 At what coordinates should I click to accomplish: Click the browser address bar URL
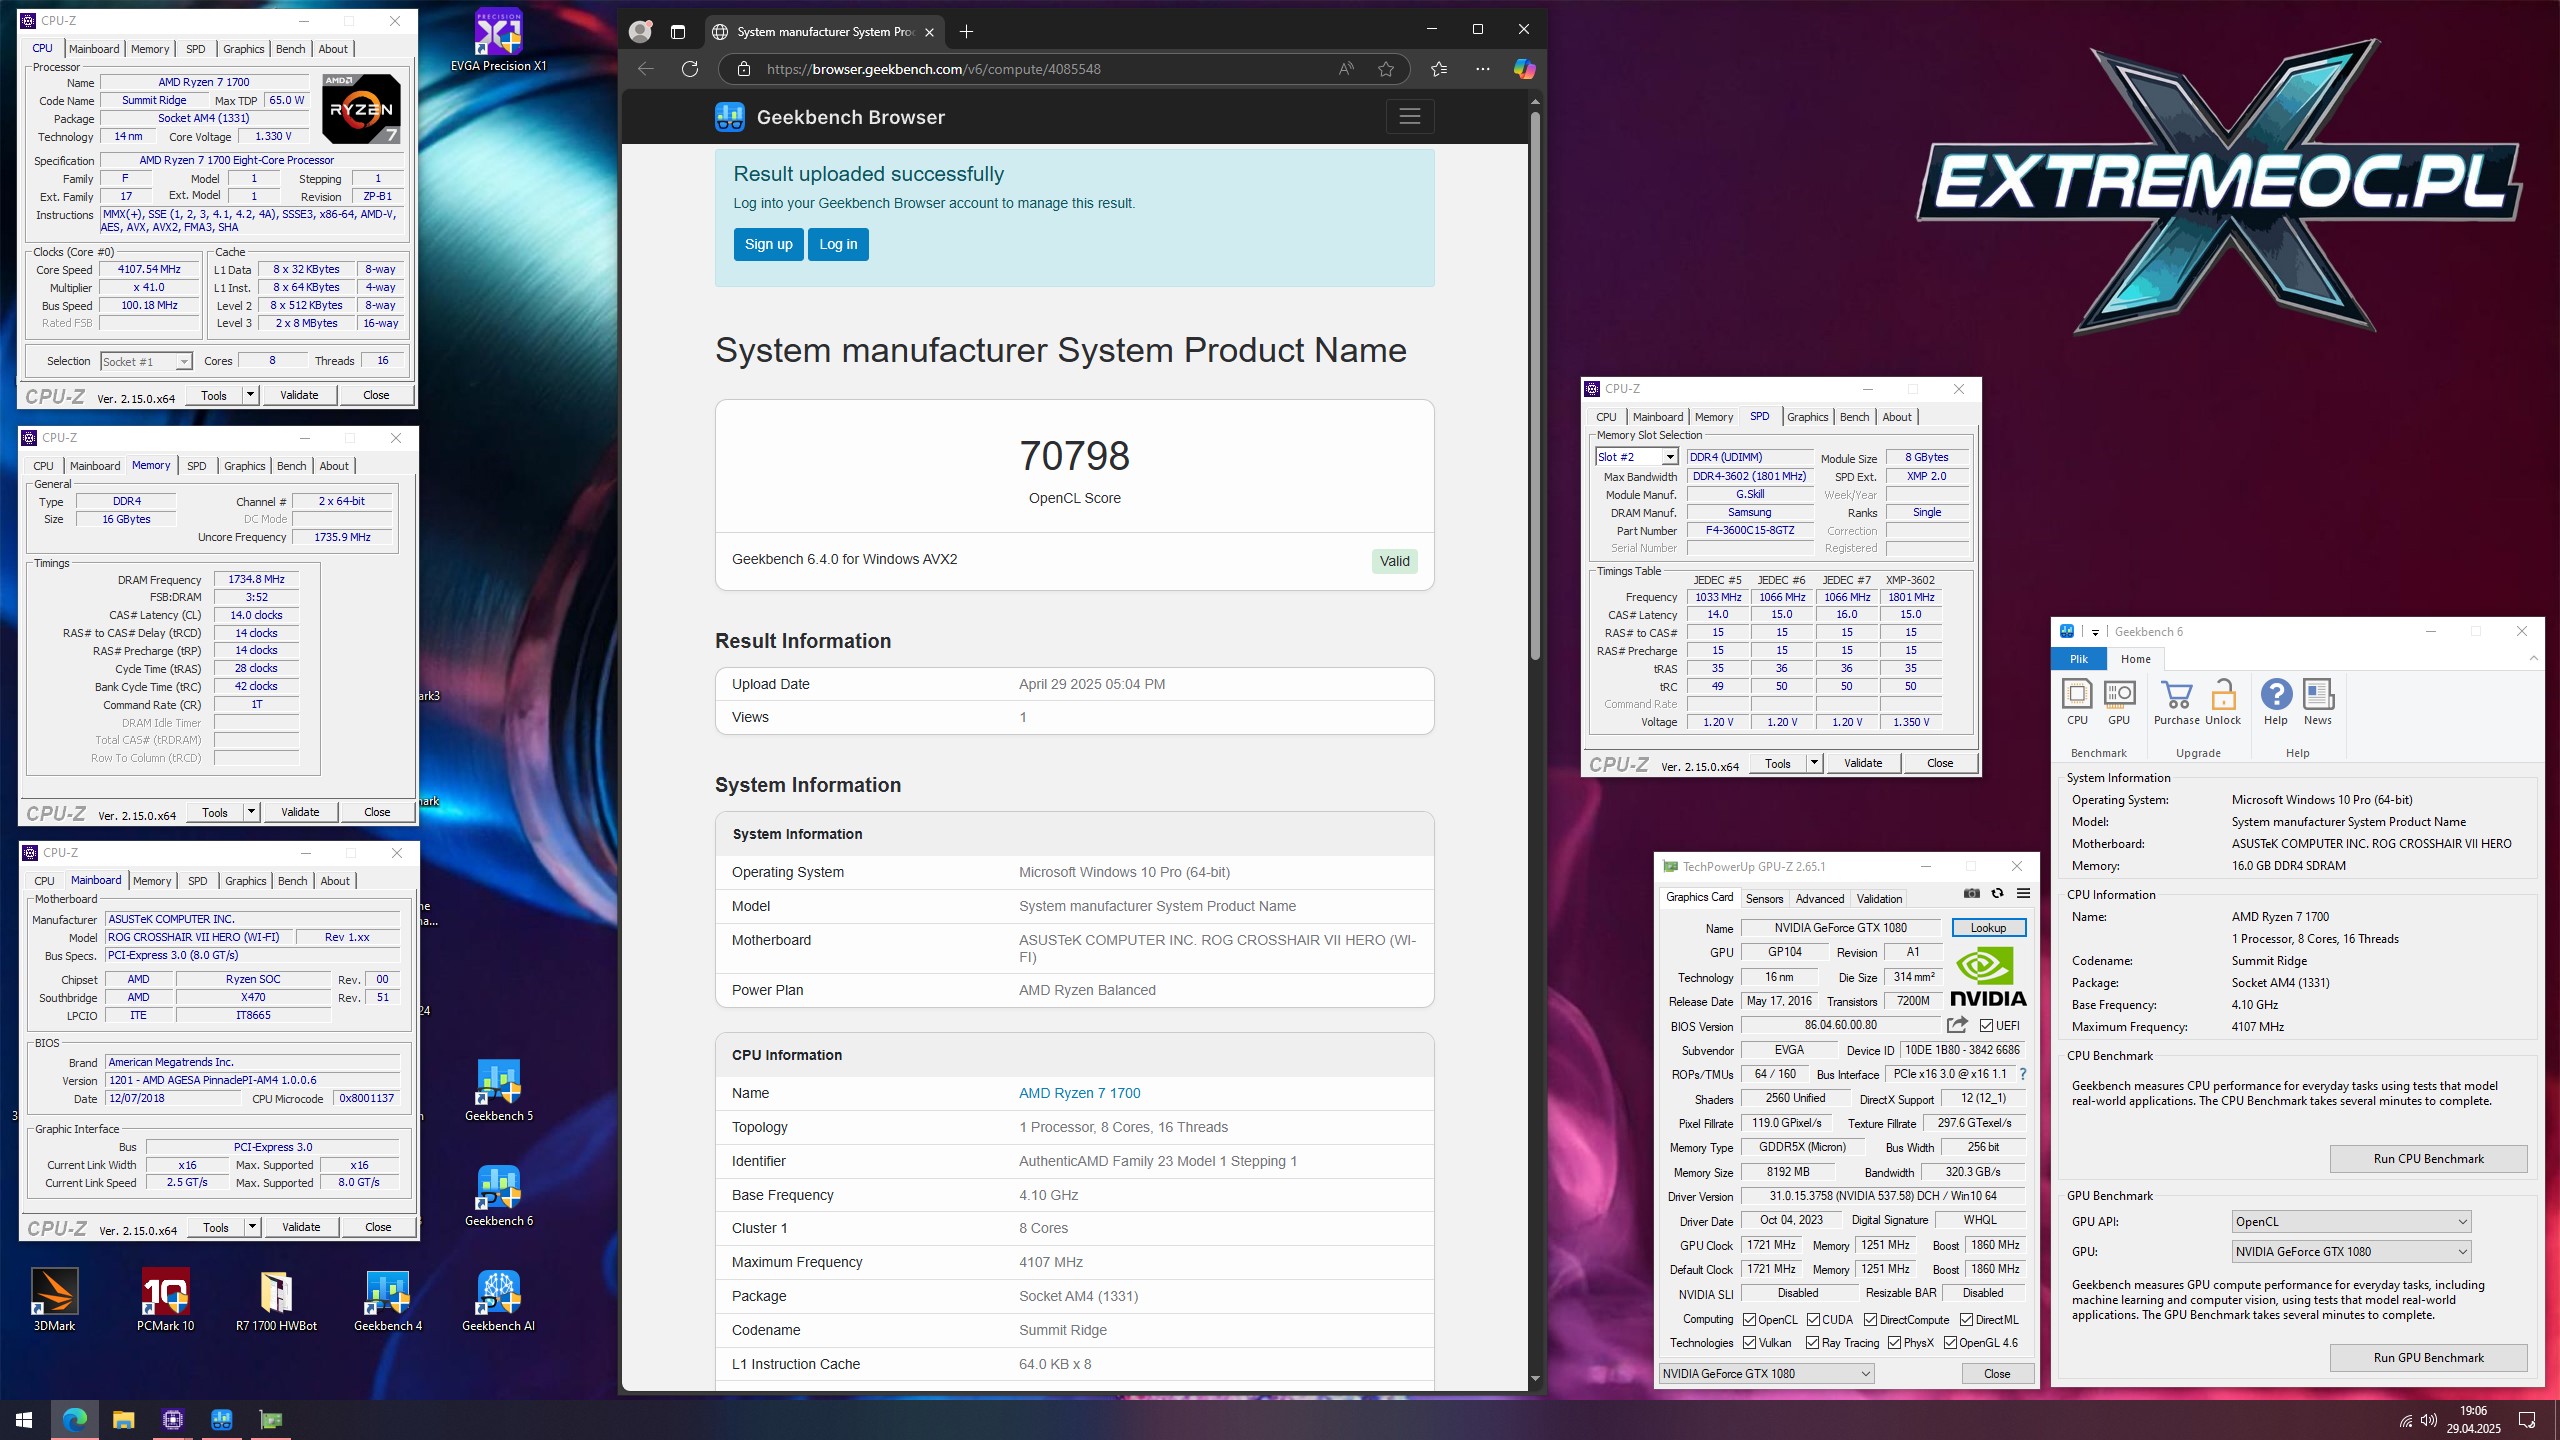click(x=933, y=69)
